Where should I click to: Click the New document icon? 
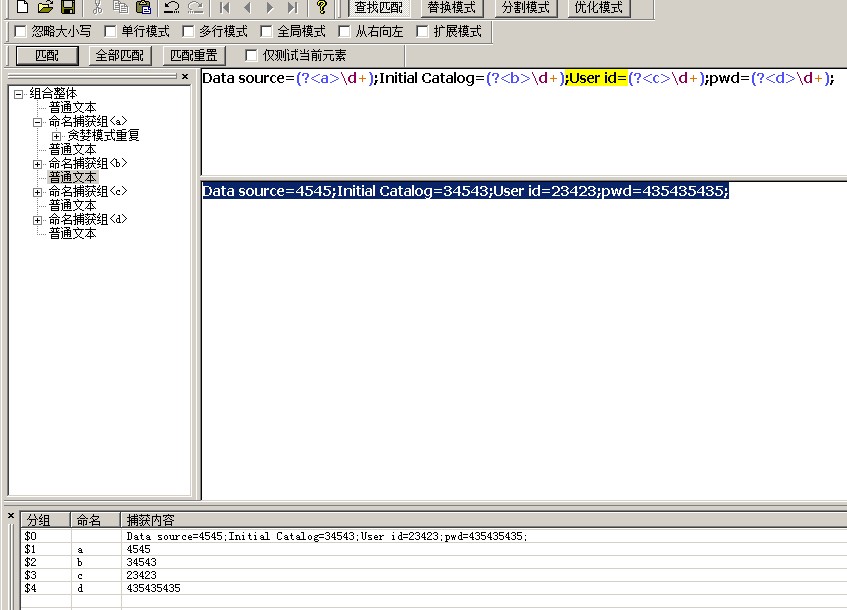click(22, 6)
